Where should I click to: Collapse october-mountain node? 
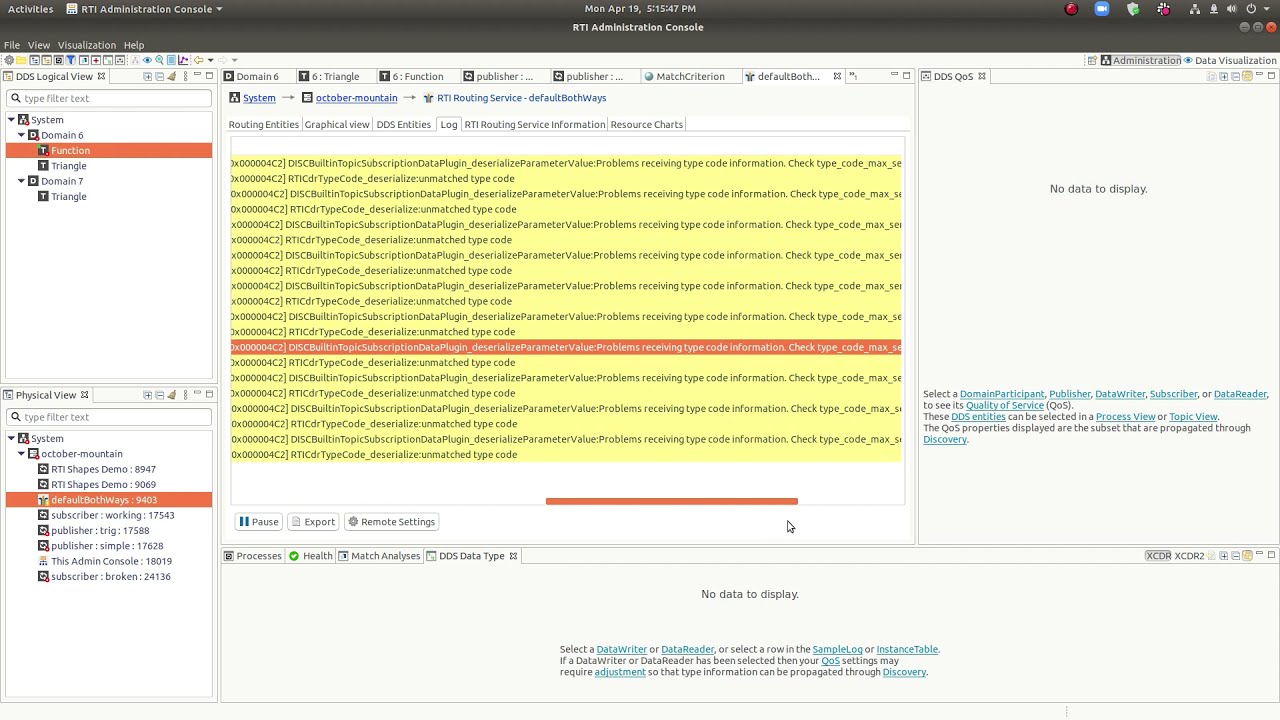pos(21,454)
